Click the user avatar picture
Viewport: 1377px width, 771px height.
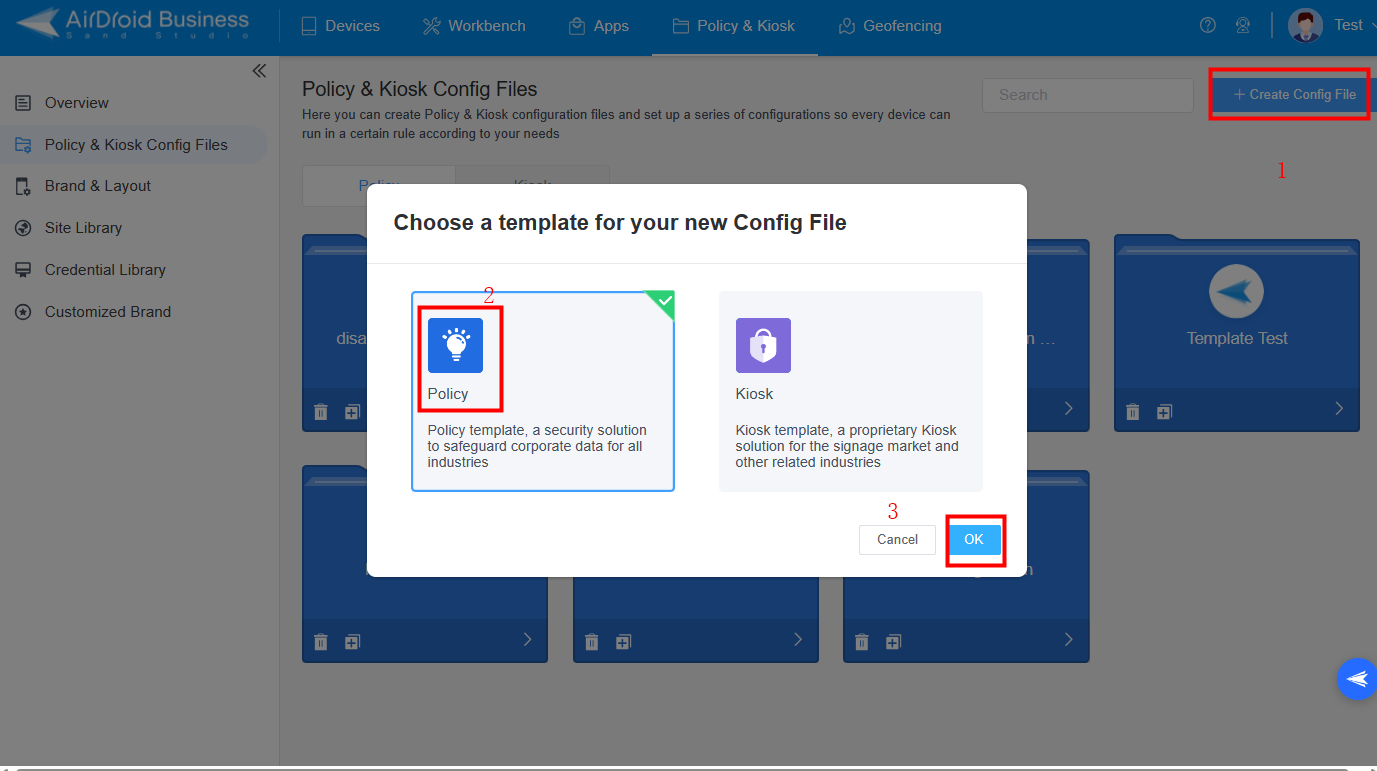point(1305,26)
